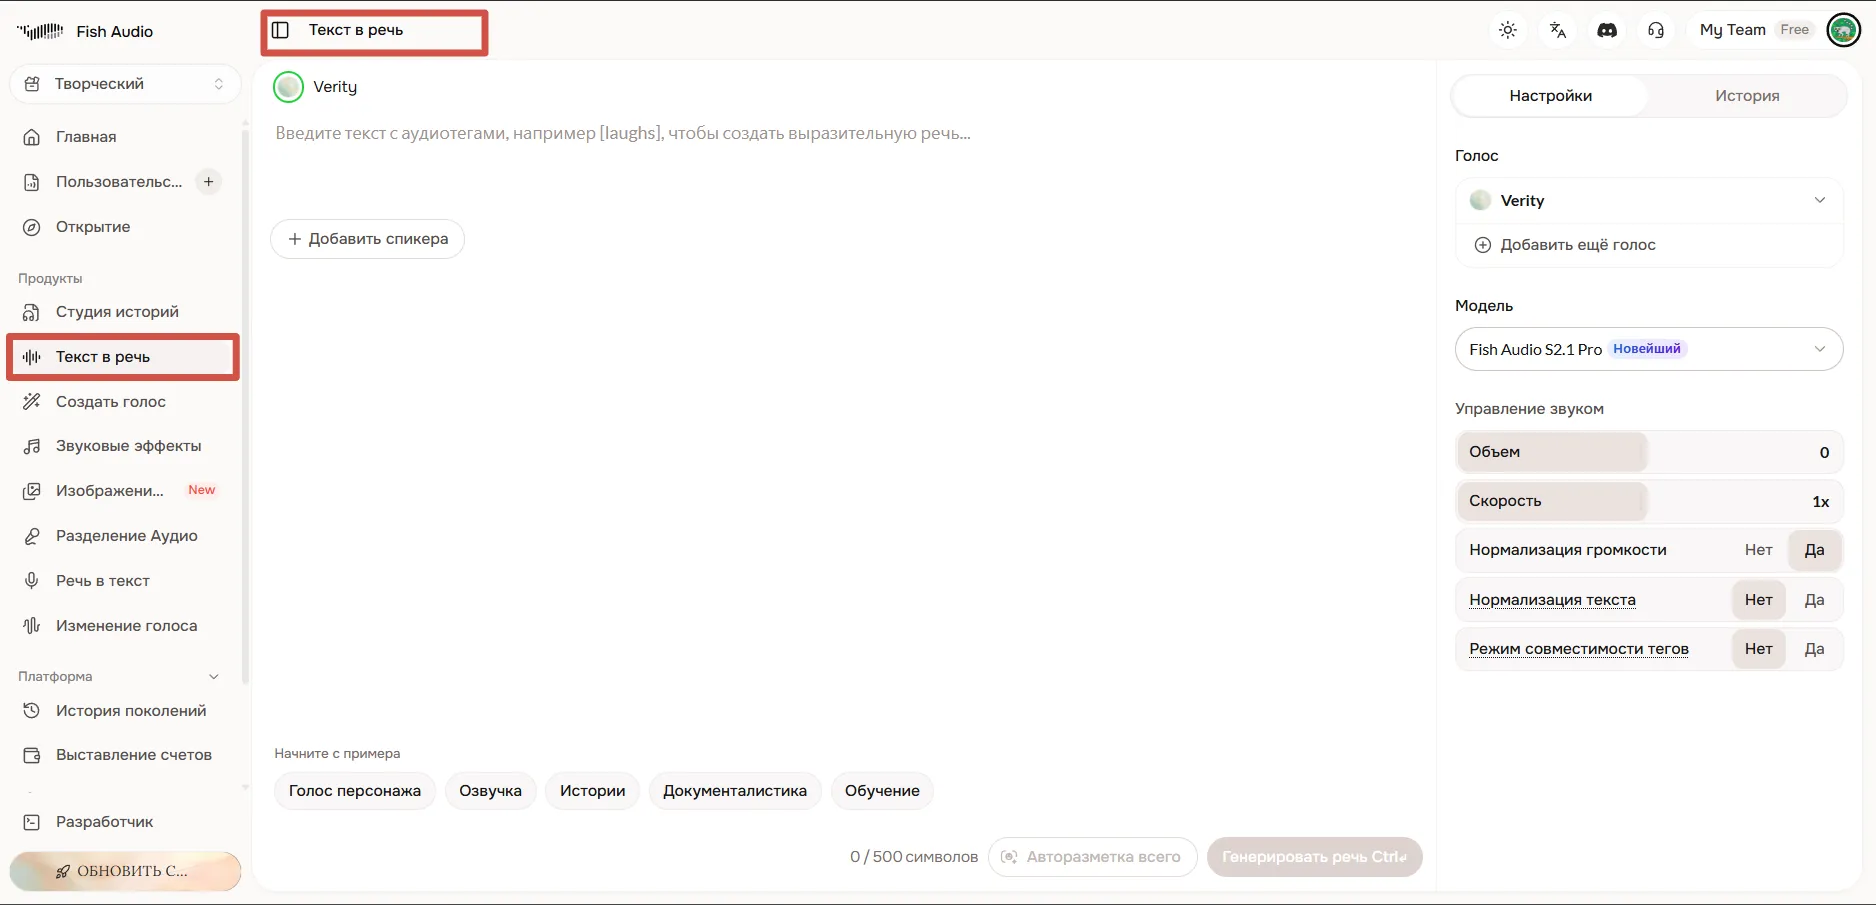
Task: Open the Обучение example
Action: (x=882, y=791)
